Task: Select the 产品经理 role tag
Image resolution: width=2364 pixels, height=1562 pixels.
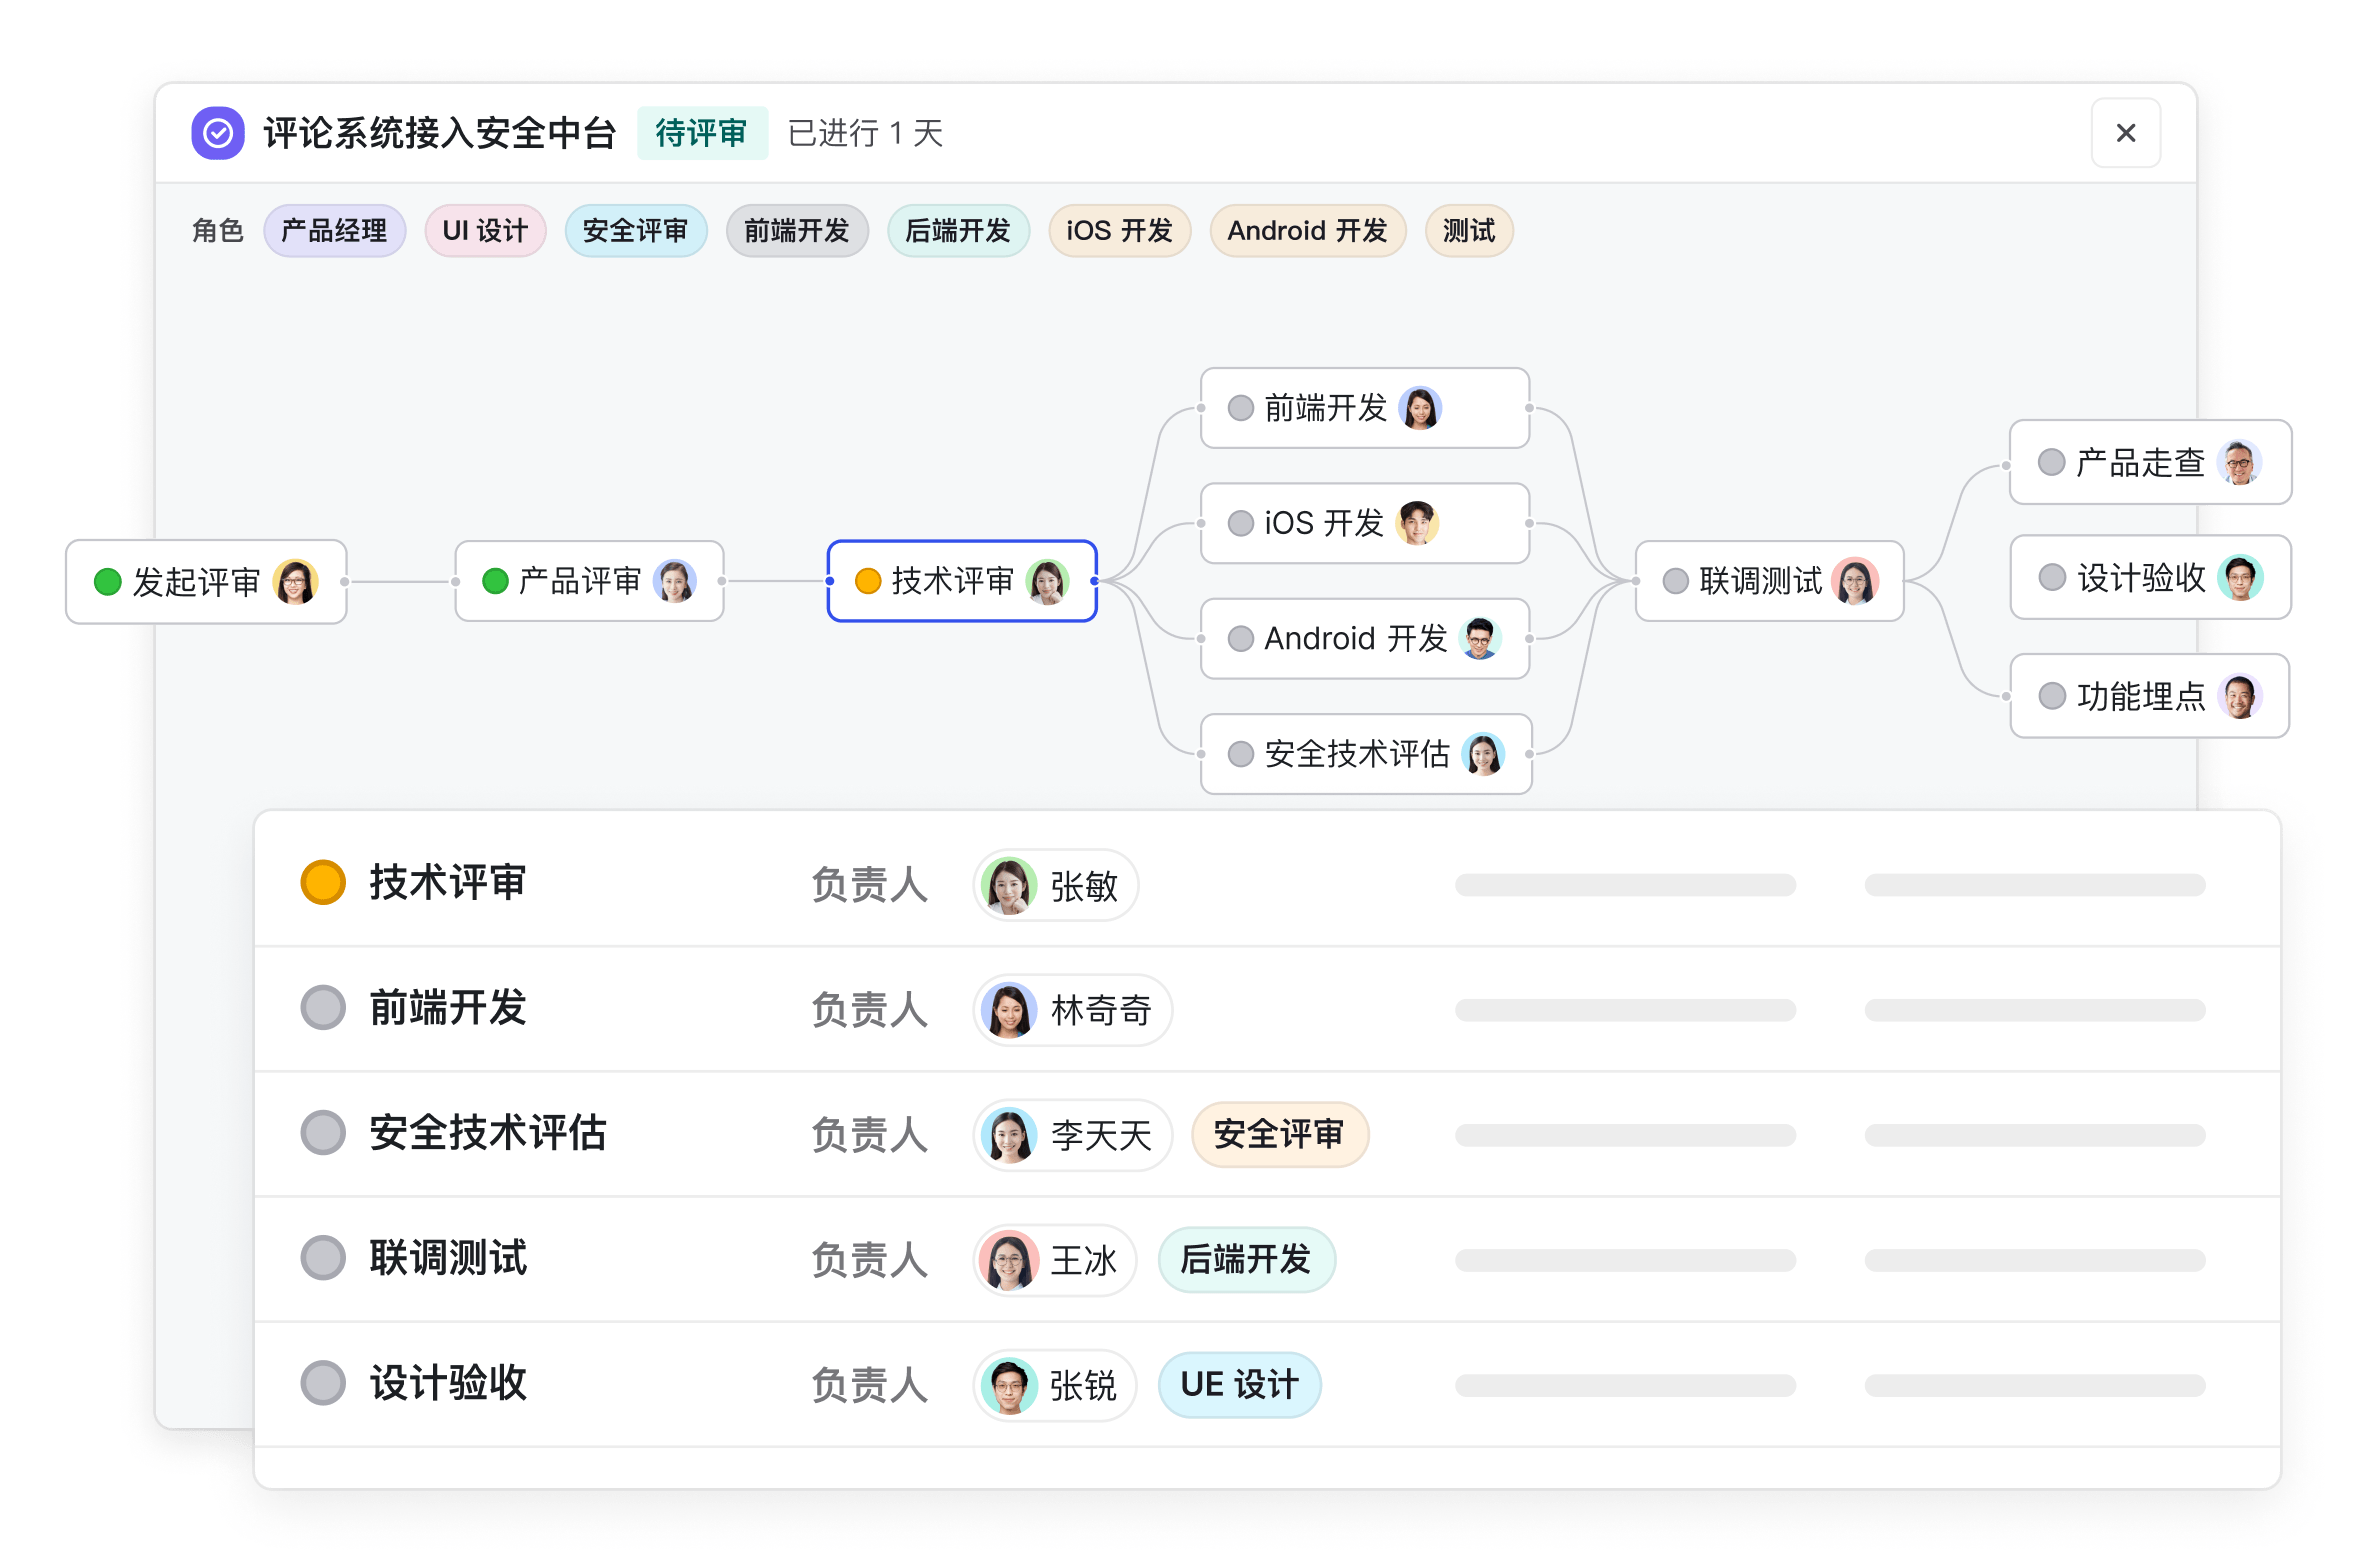Action: pos(334,231)
